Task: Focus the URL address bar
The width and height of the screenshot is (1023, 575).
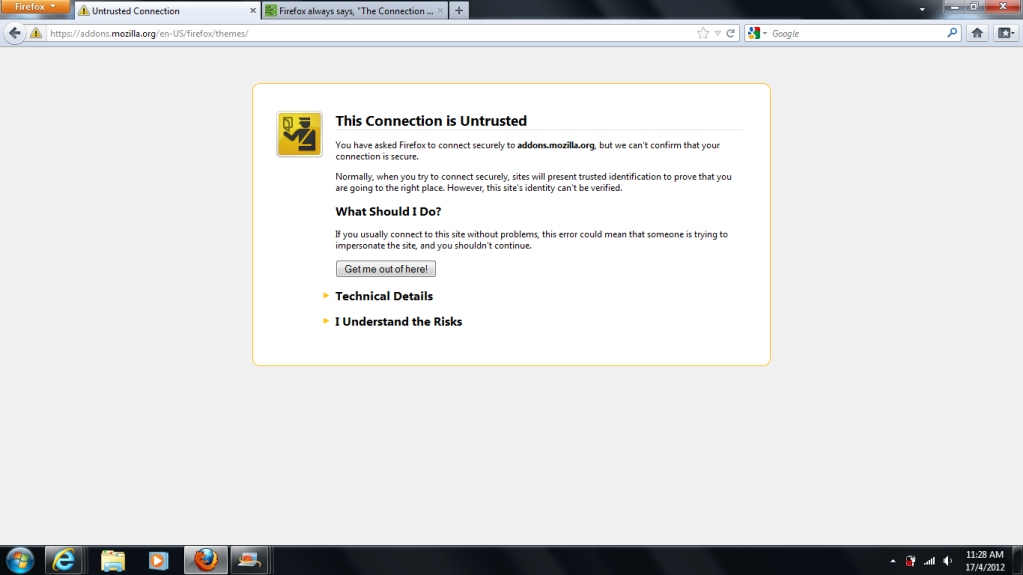Action: click(x=372, y=33)
